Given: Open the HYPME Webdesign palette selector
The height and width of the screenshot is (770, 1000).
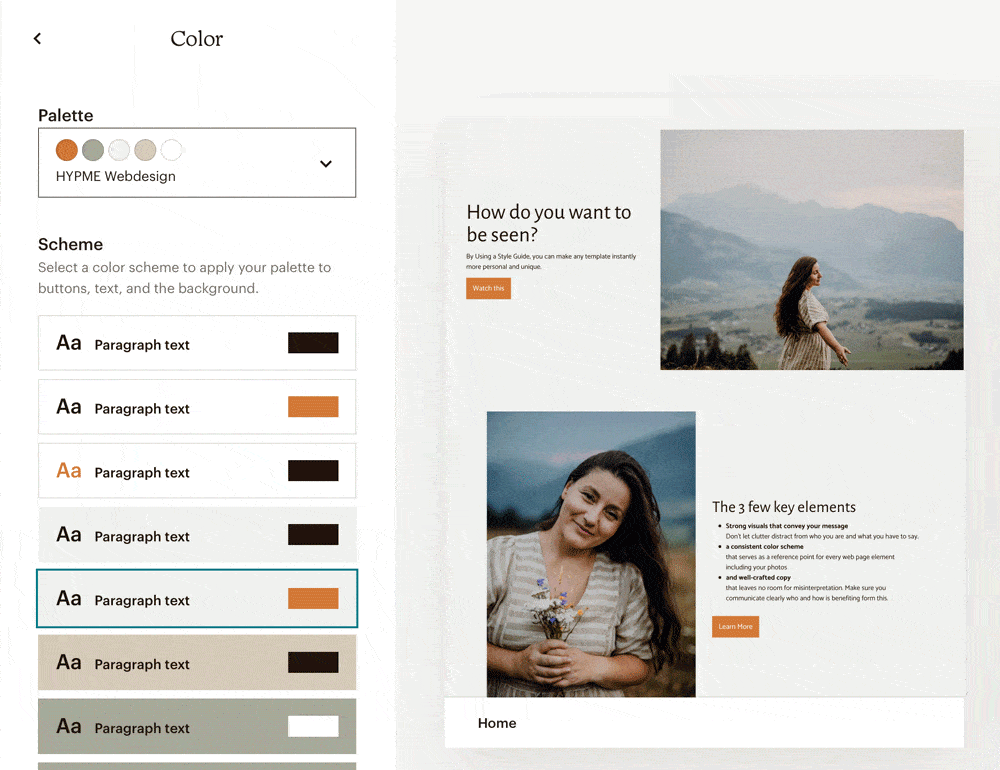Looking at the screenshot, I should click(197, 163).
